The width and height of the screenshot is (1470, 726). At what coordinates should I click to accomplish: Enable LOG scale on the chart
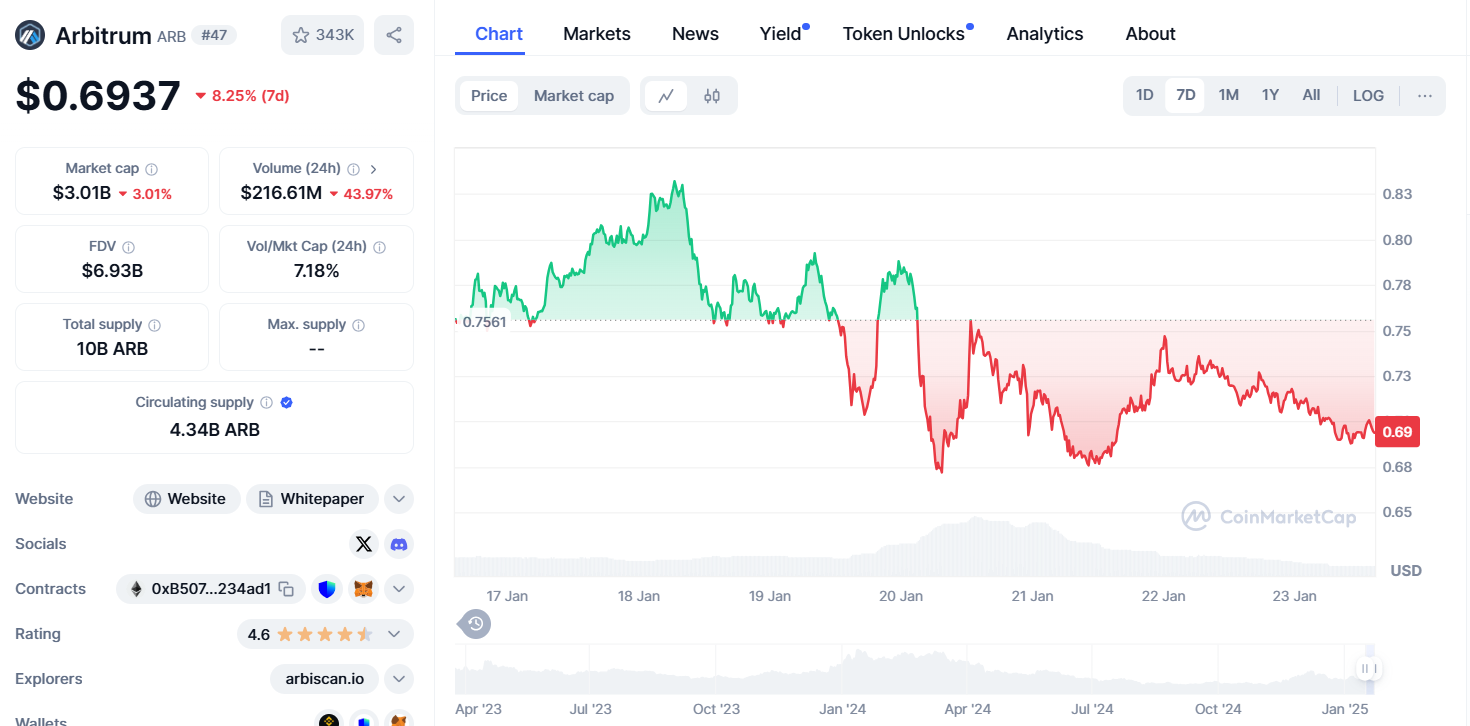click(x=1368, y=96)
